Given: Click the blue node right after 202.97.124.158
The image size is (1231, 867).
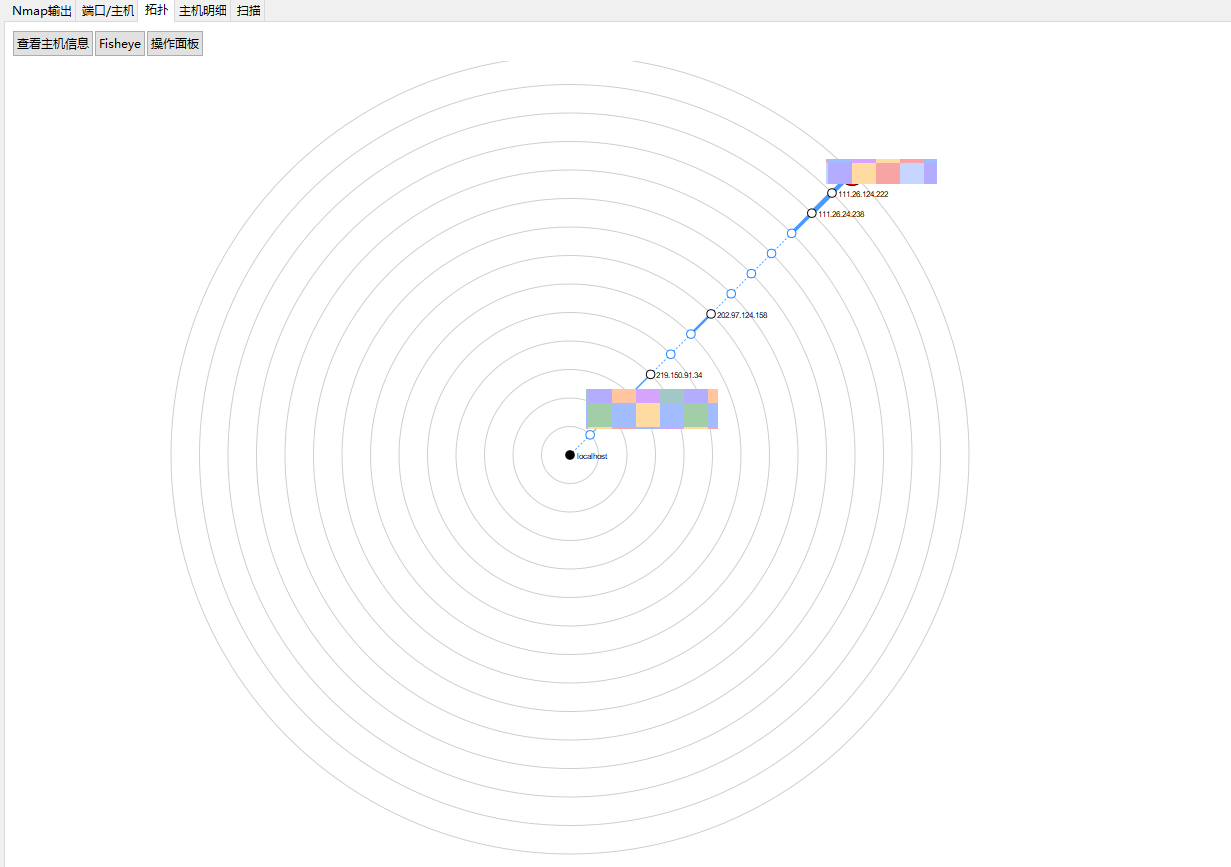Looking at the screenshot, I should click(731, 294).
